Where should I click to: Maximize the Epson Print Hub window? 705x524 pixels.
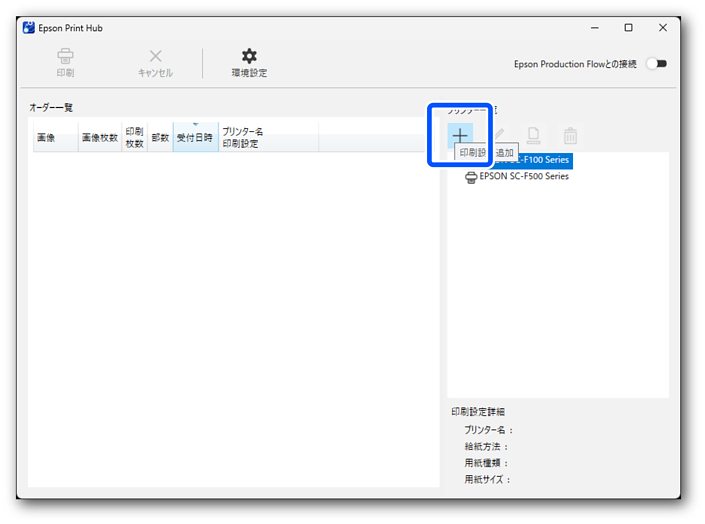(x=628, y=28)
